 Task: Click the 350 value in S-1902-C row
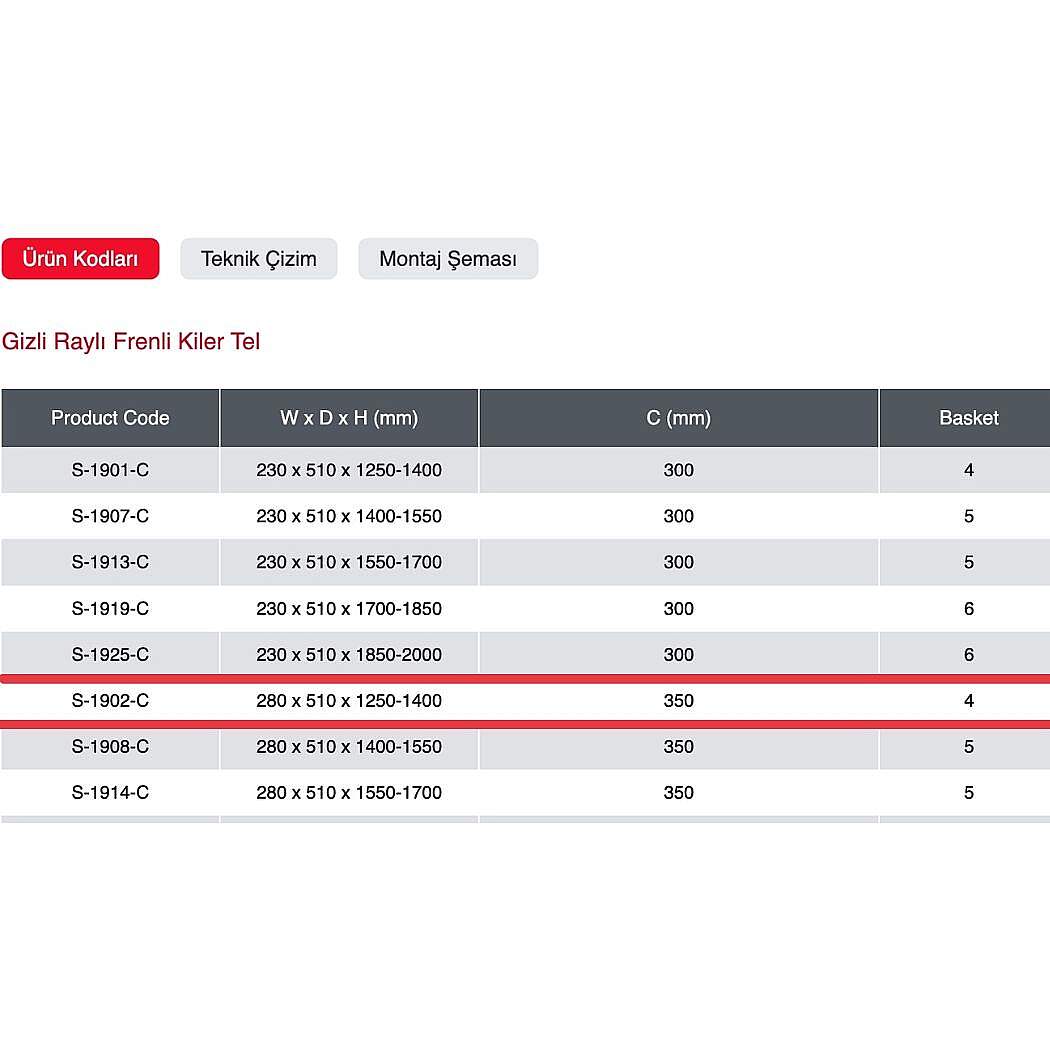pos(678,701)
